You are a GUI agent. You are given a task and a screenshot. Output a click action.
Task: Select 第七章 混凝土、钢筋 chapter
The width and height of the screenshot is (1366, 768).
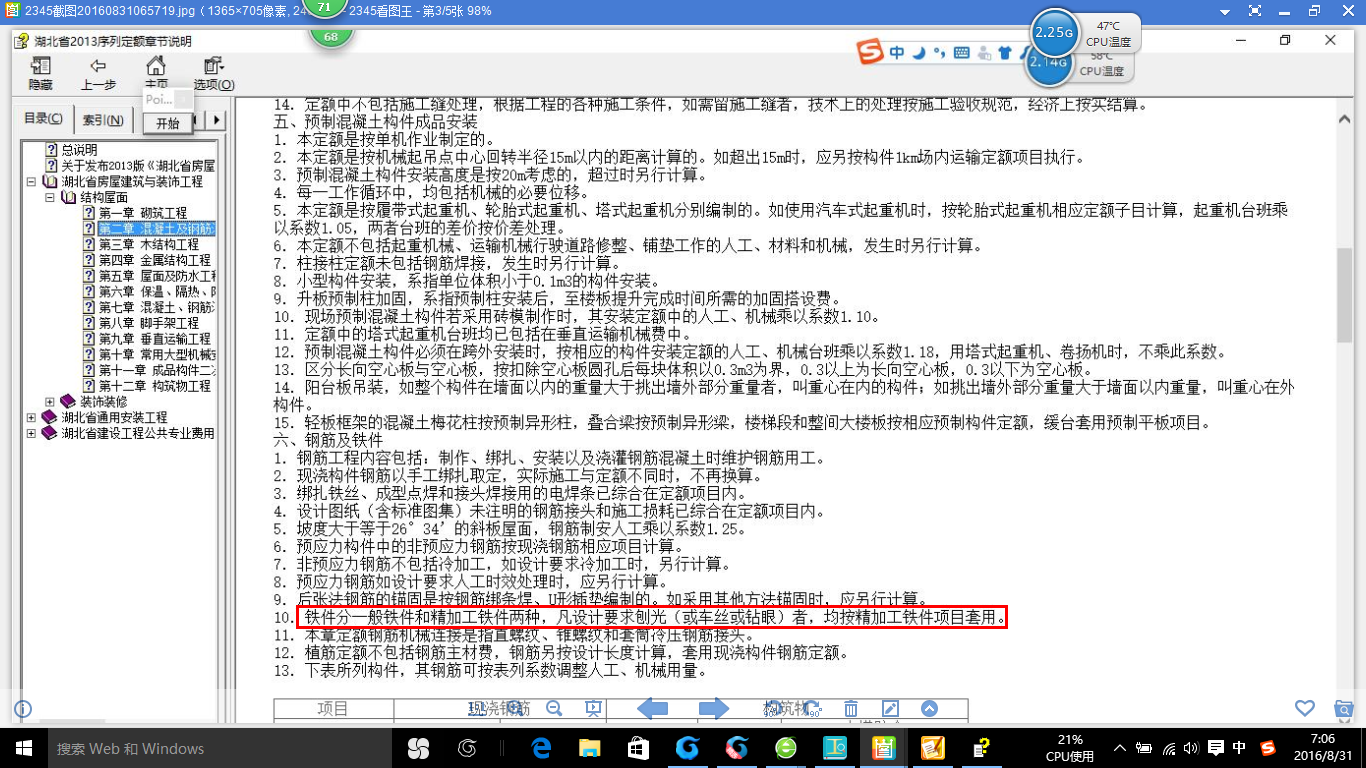156,308
